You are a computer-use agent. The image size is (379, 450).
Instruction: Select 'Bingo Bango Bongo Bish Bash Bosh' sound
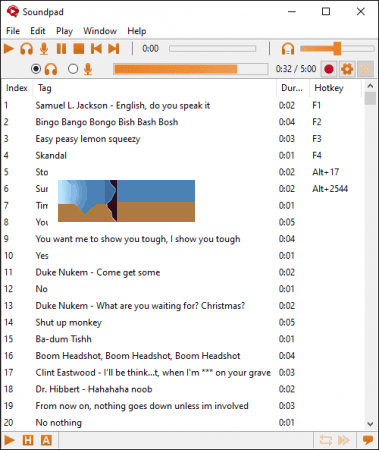[182, 122]
